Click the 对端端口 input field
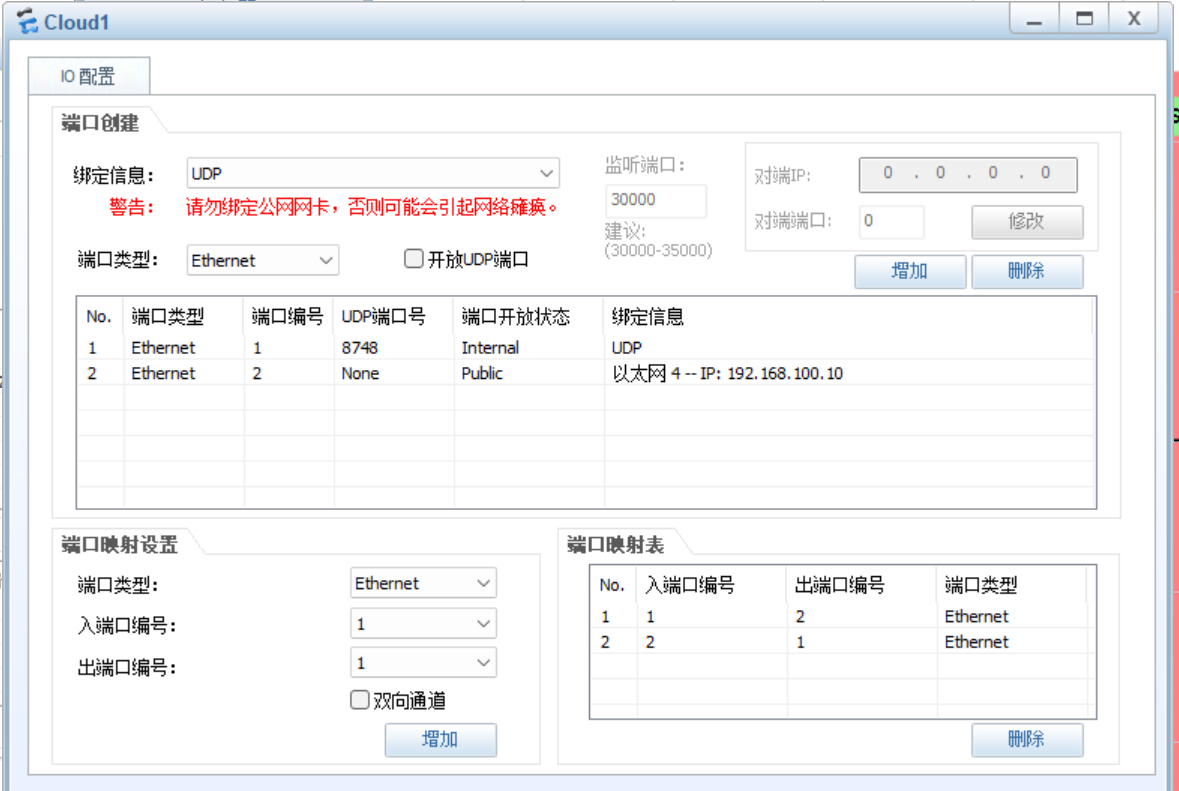The height and width of the screenshot is (791, 1179). (x=892, y=221)
